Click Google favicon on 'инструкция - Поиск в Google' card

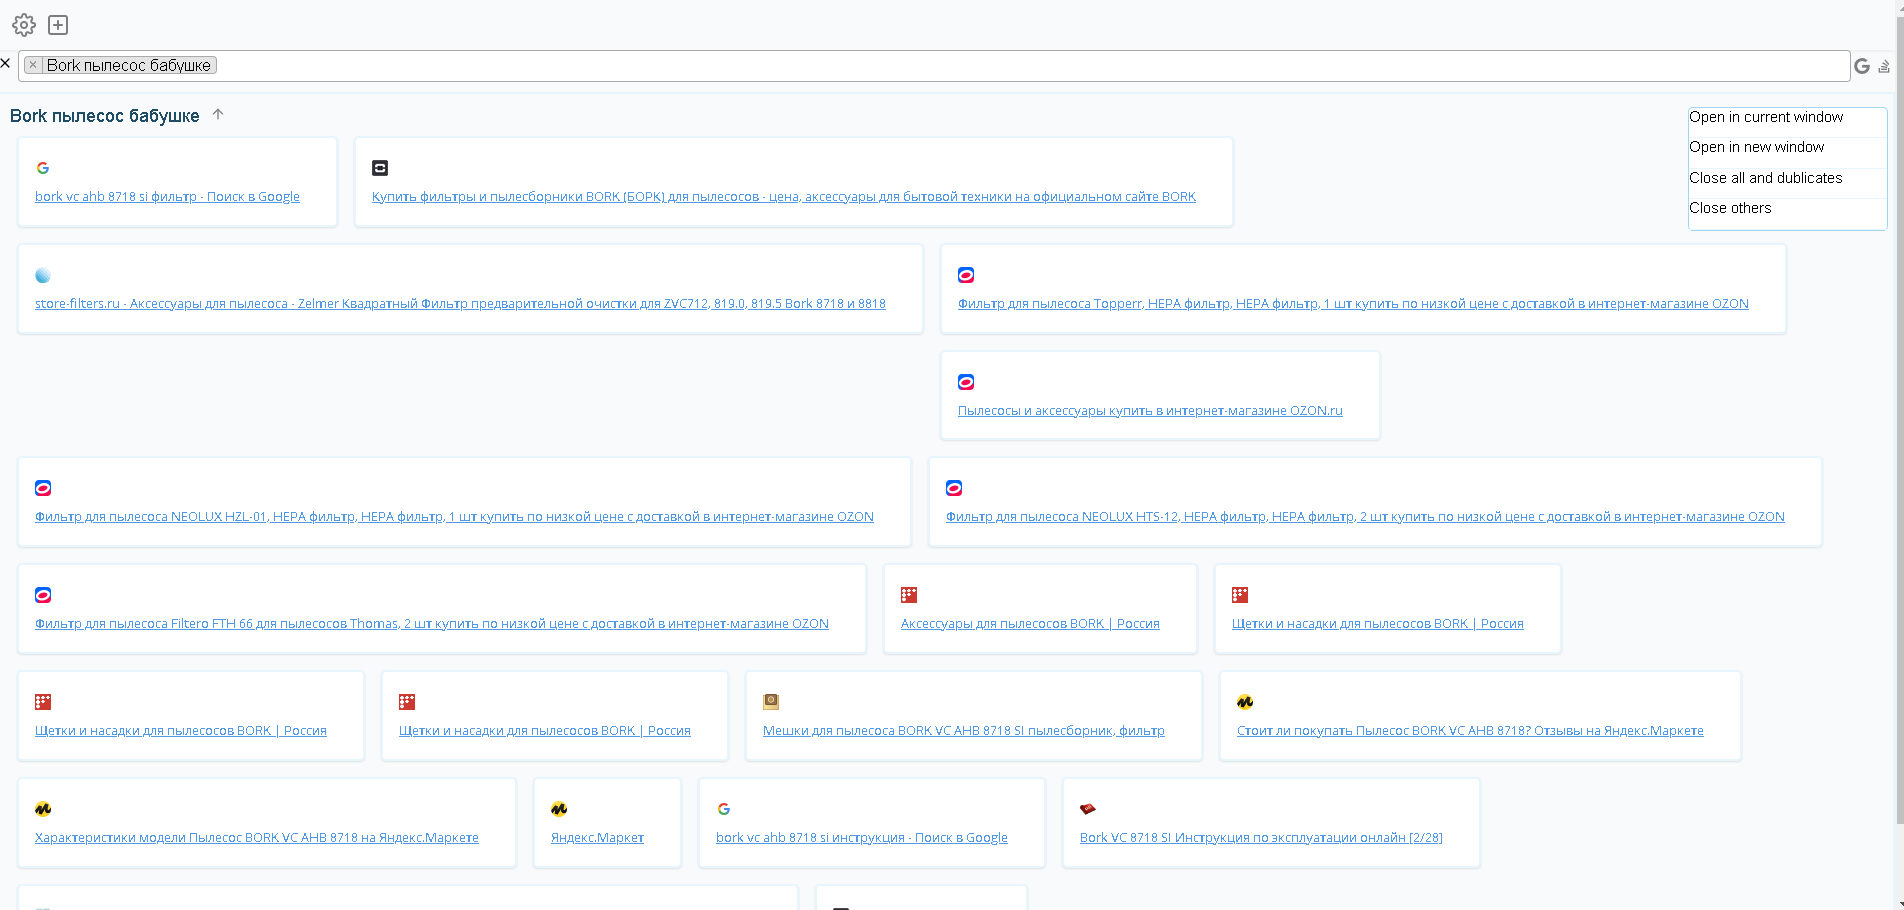[x=724, y=809]
